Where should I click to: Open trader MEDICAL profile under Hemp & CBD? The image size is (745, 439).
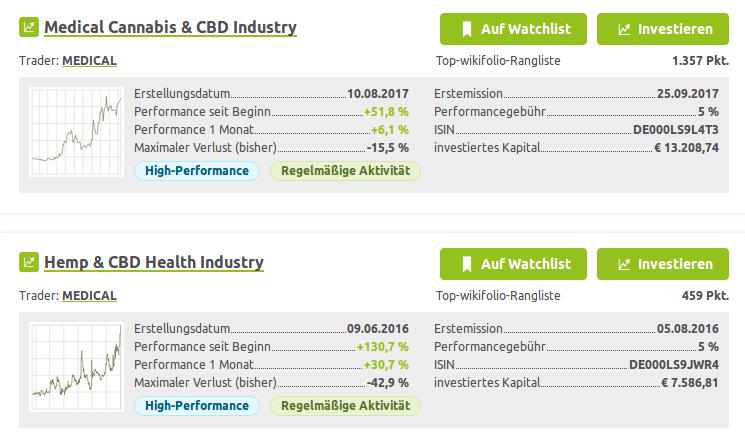89,295
